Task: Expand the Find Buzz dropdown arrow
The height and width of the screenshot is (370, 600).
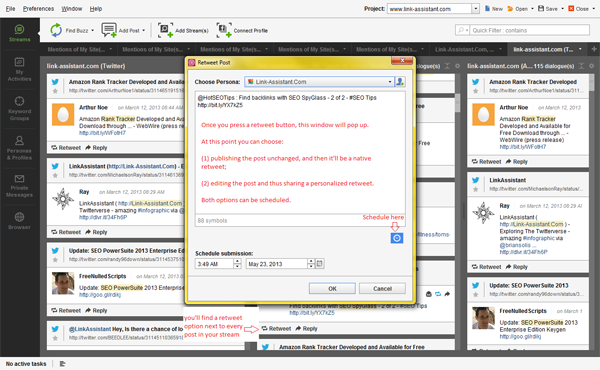Action: 93,30
